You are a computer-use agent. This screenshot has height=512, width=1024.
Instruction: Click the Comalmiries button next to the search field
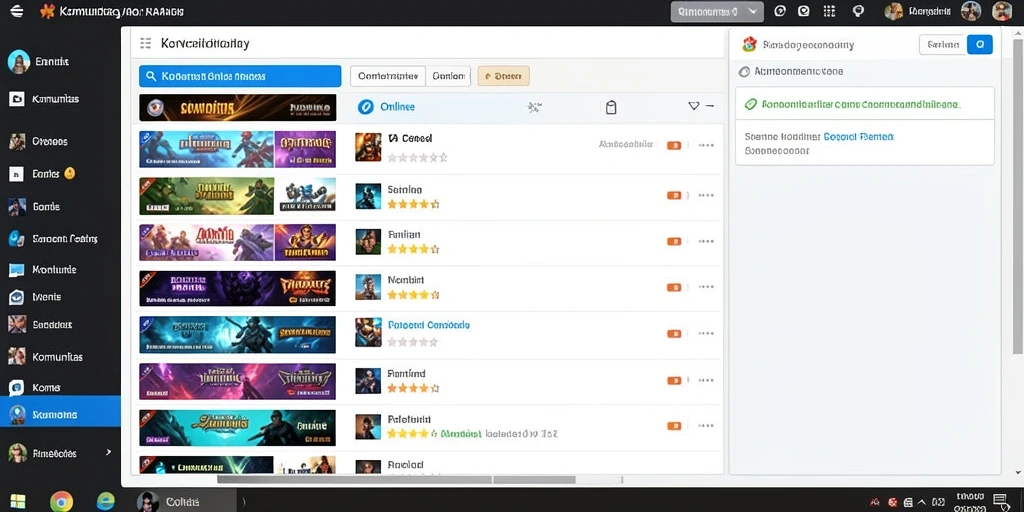388,76
